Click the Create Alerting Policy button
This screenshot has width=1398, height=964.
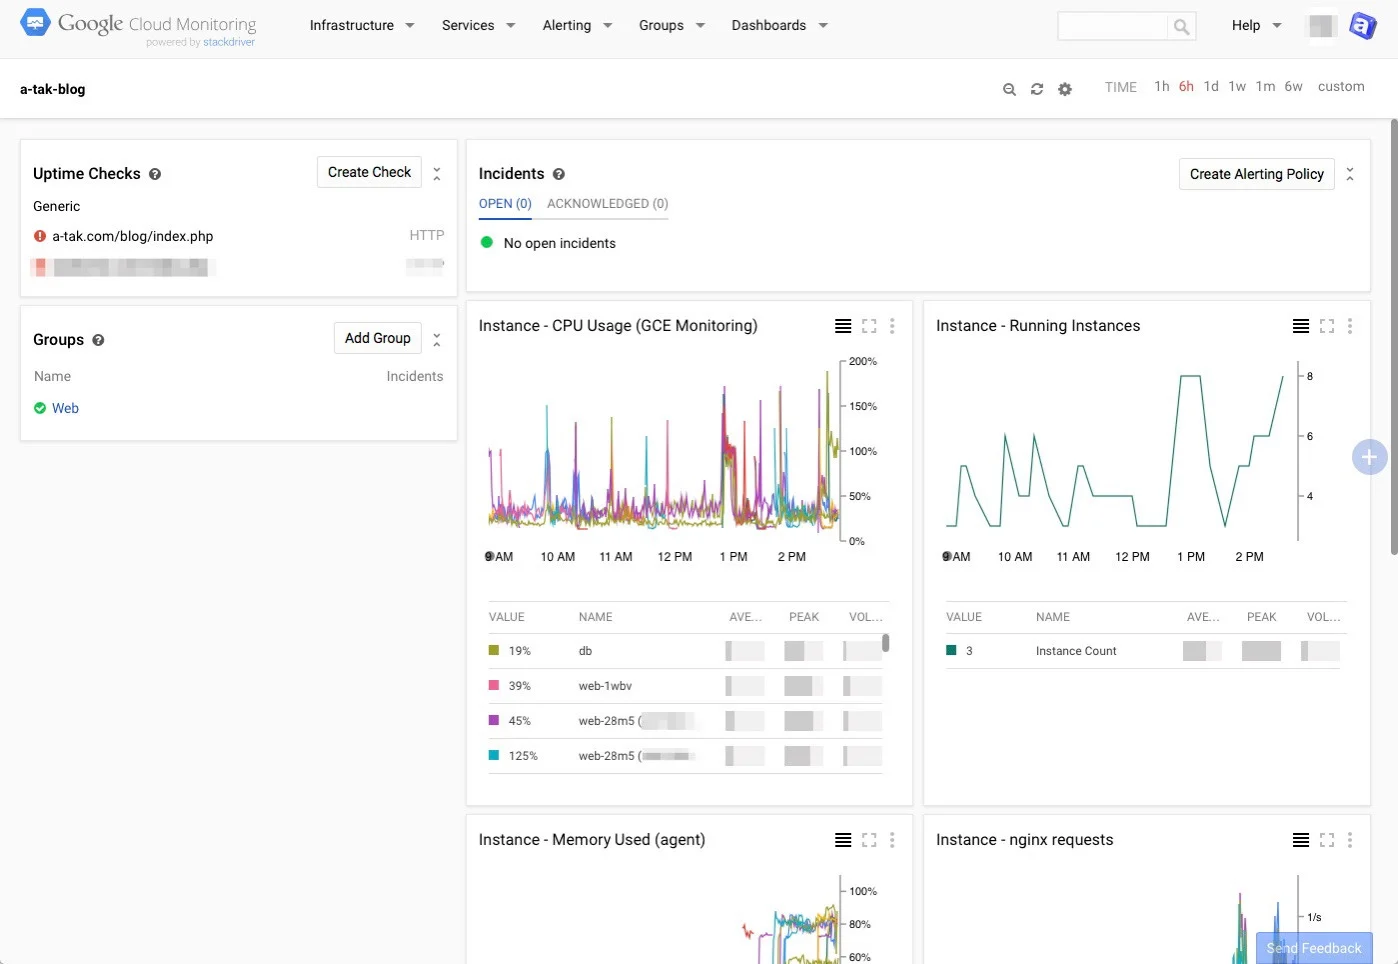pyautogui.click(x=1256, y=174)
